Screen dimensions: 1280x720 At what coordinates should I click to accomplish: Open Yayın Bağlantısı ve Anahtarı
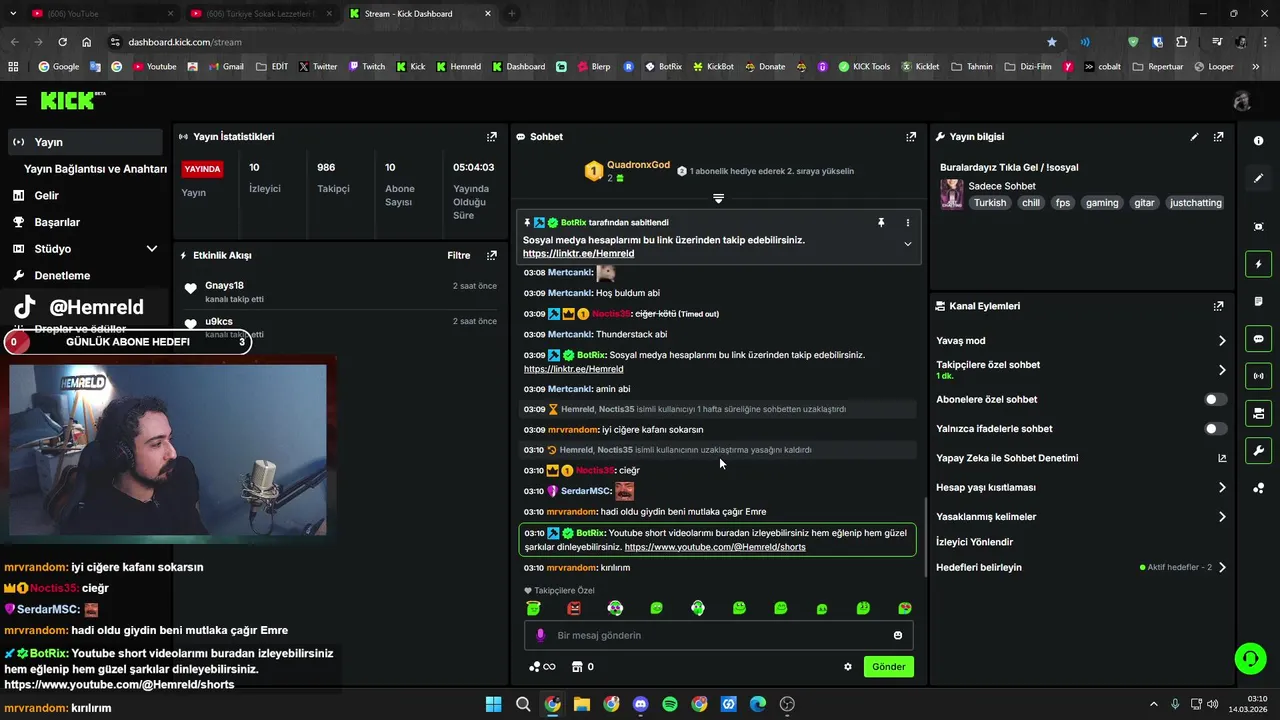pyautogui.click(x=95, y=169)
